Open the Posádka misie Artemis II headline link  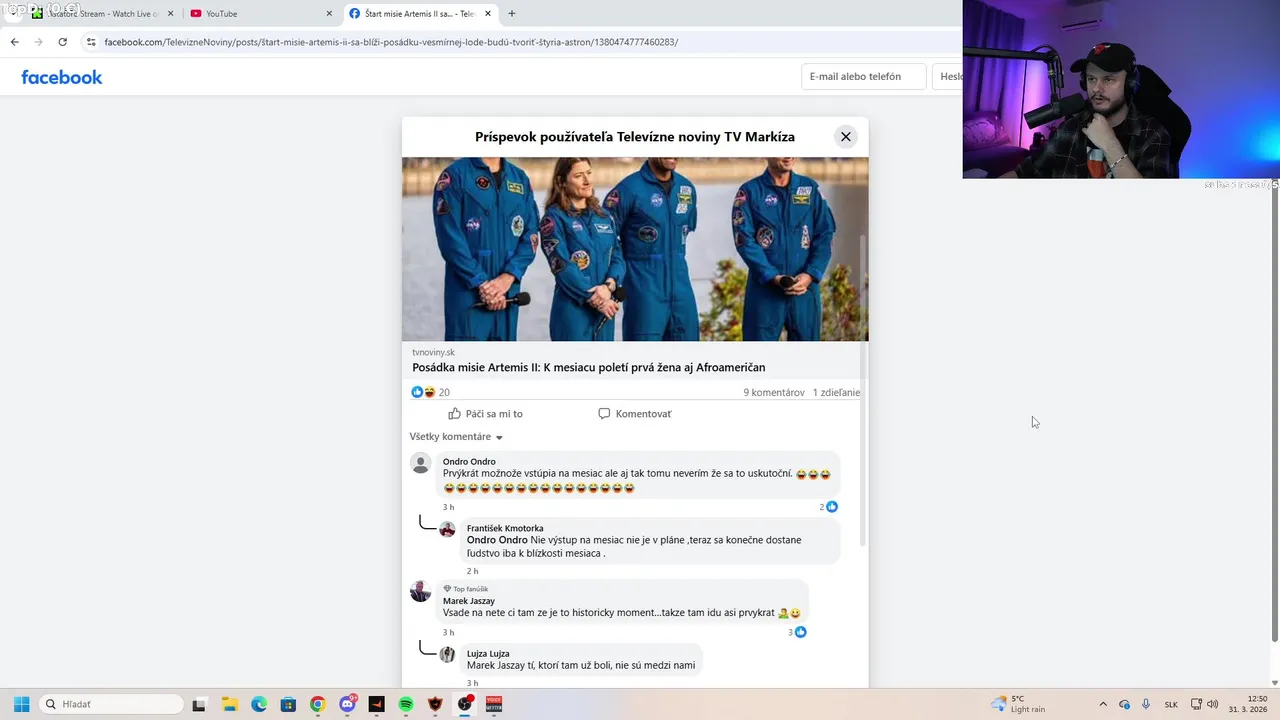[589, 368]
